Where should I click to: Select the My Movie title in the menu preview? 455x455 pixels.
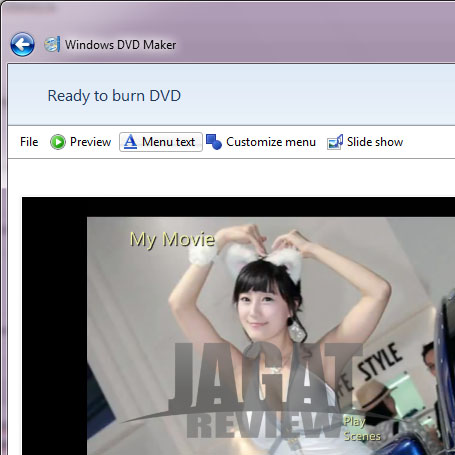tap(172, 240)
